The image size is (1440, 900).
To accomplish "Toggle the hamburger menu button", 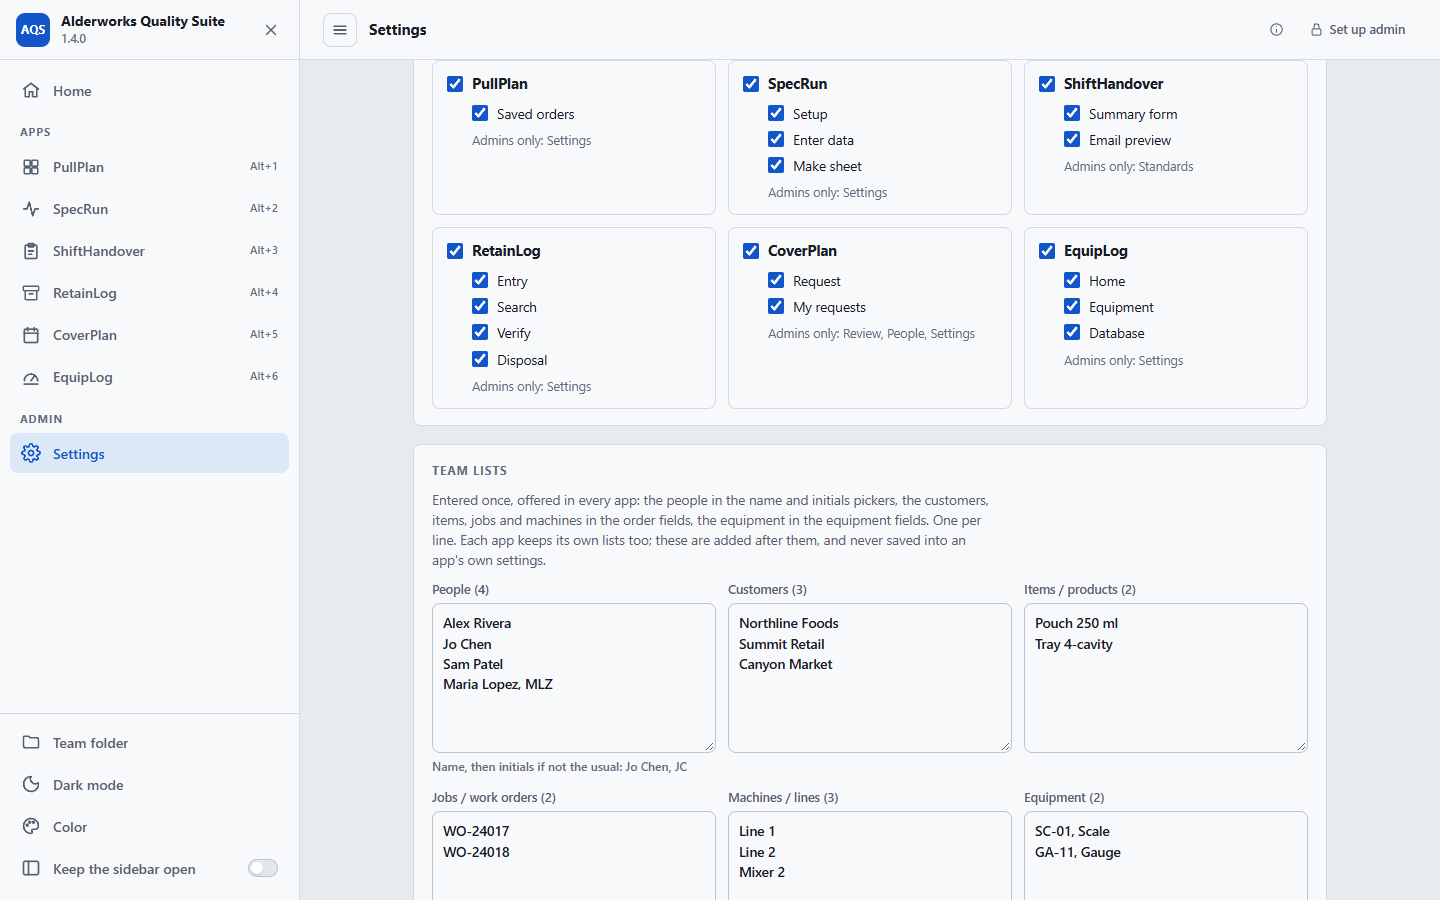I will [340, 30].
